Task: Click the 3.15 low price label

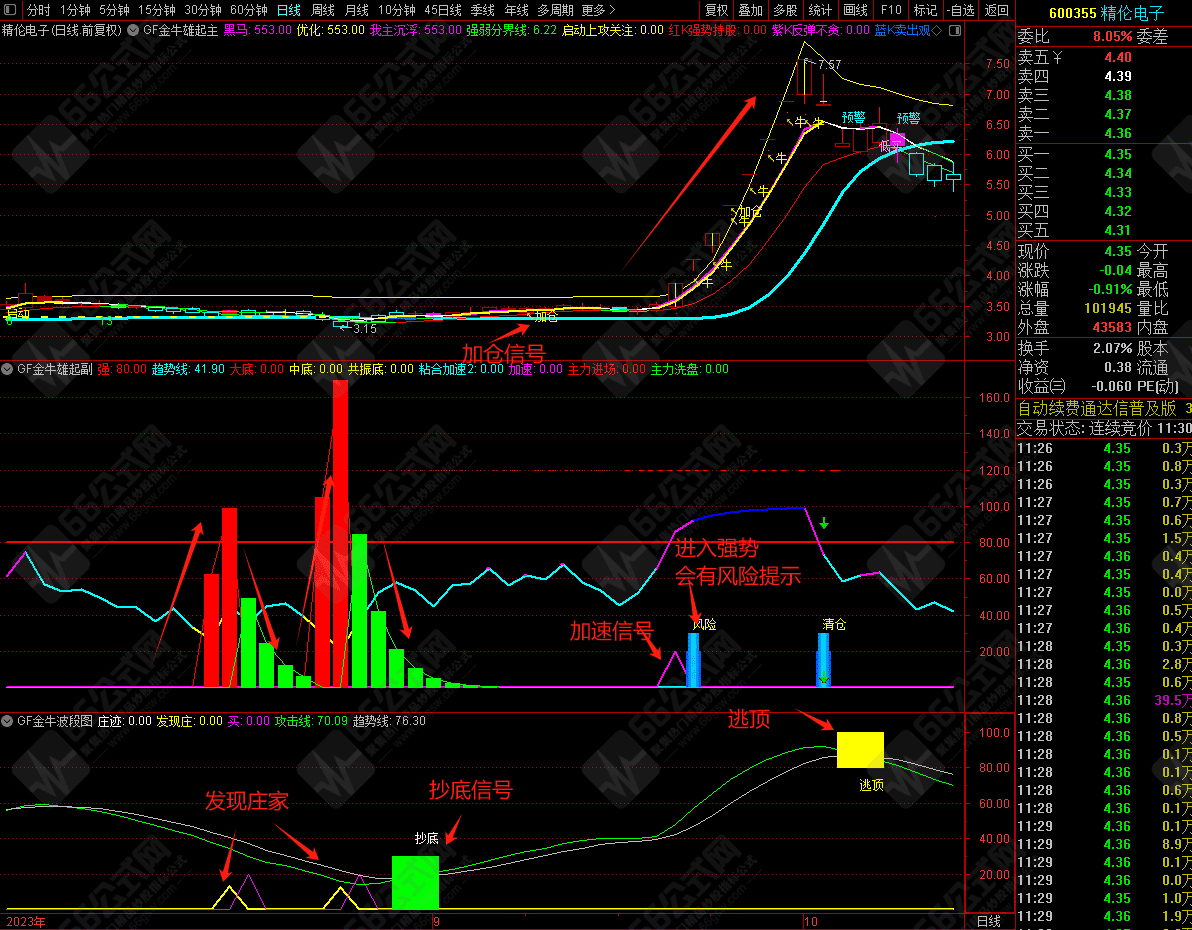Action: click(x=365, y=329)
